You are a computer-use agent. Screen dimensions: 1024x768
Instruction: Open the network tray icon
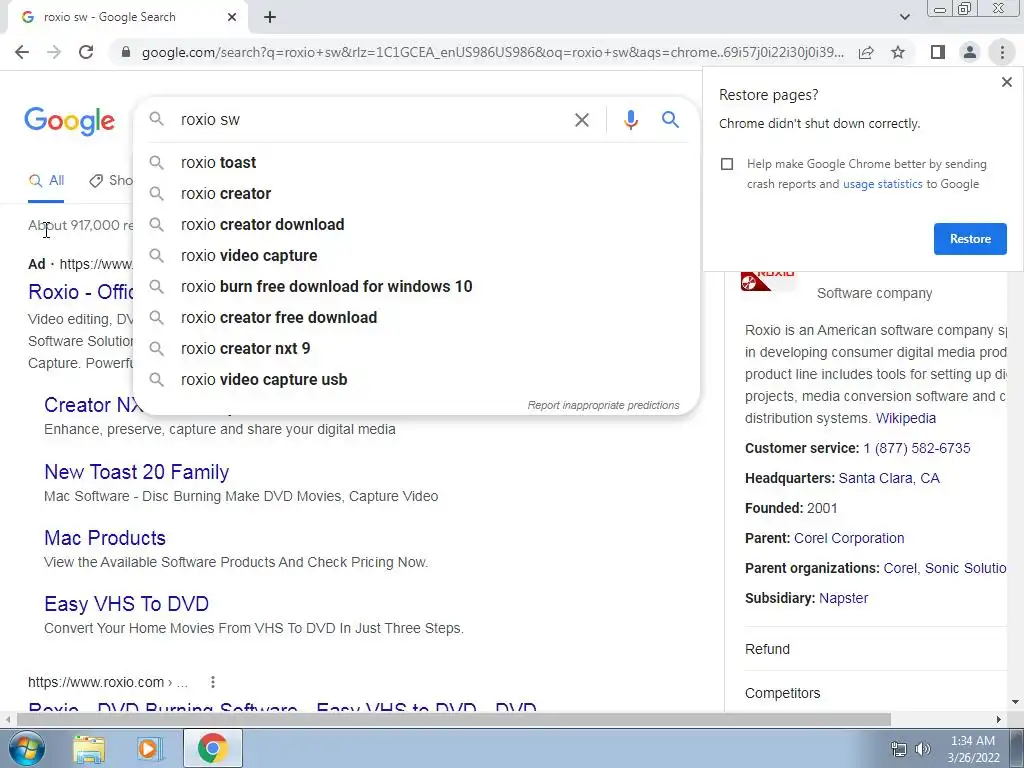pos(899,749)
